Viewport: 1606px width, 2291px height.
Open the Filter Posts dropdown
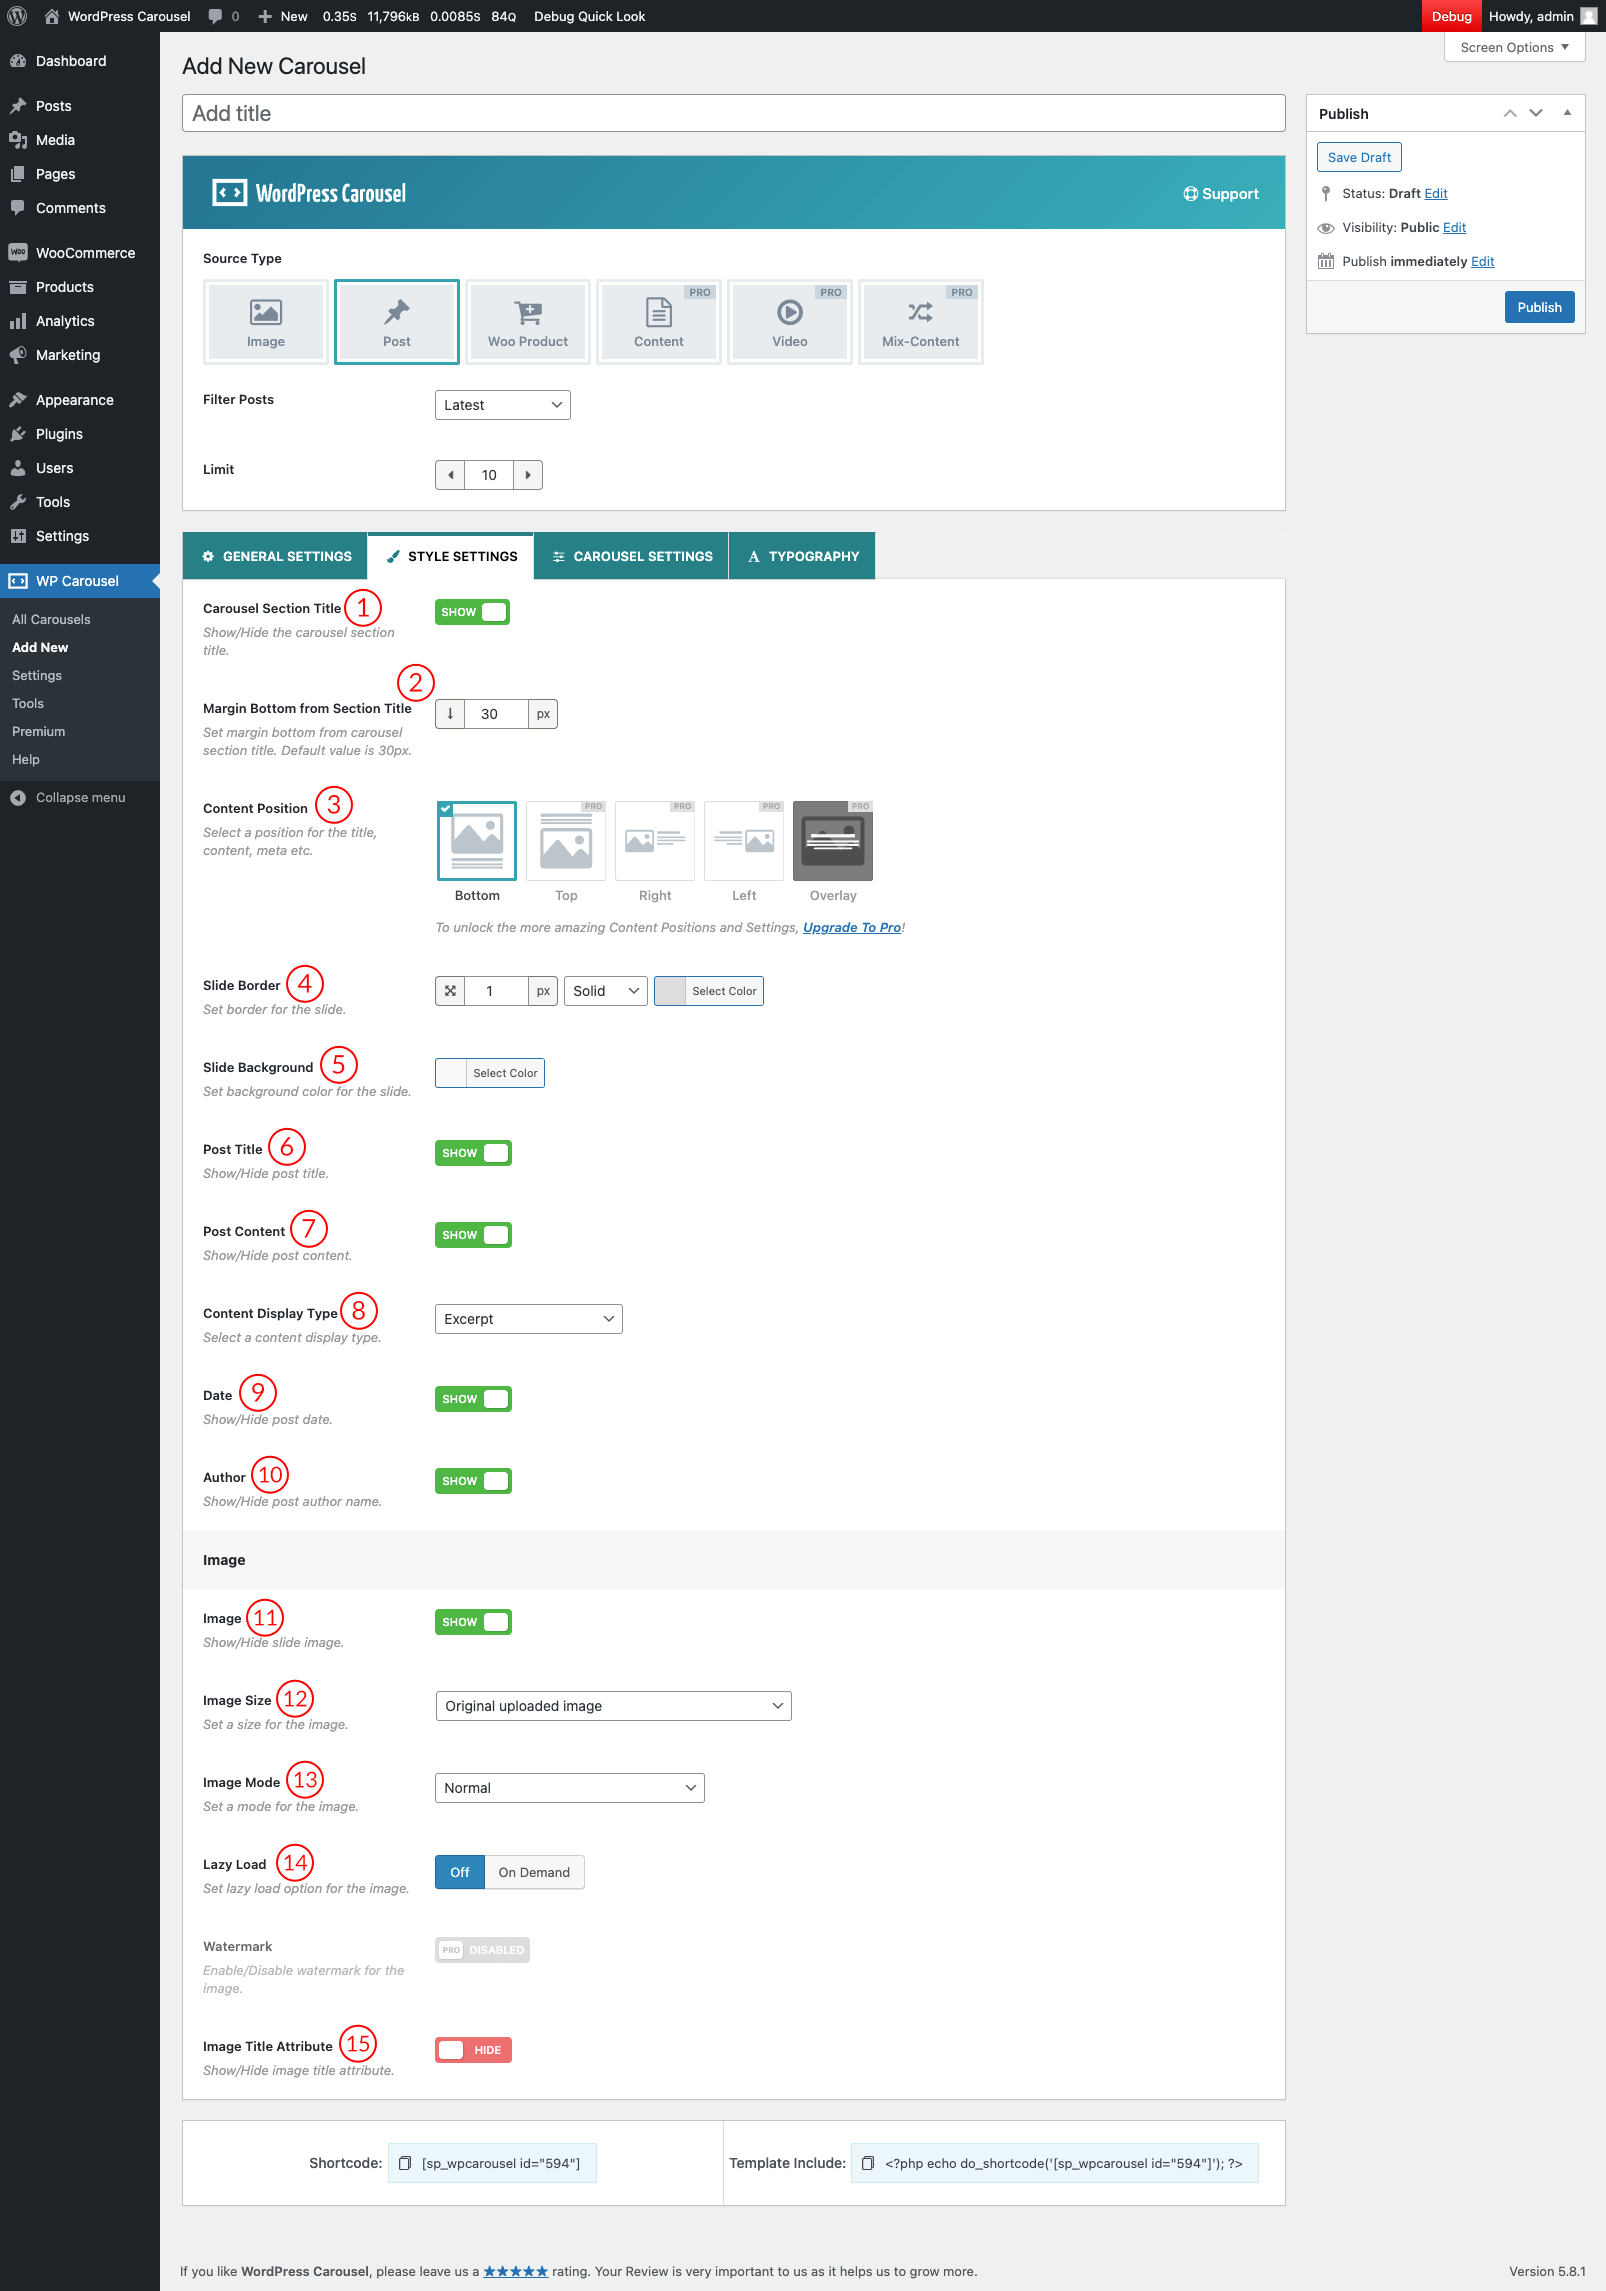click(x=502, y=405)
